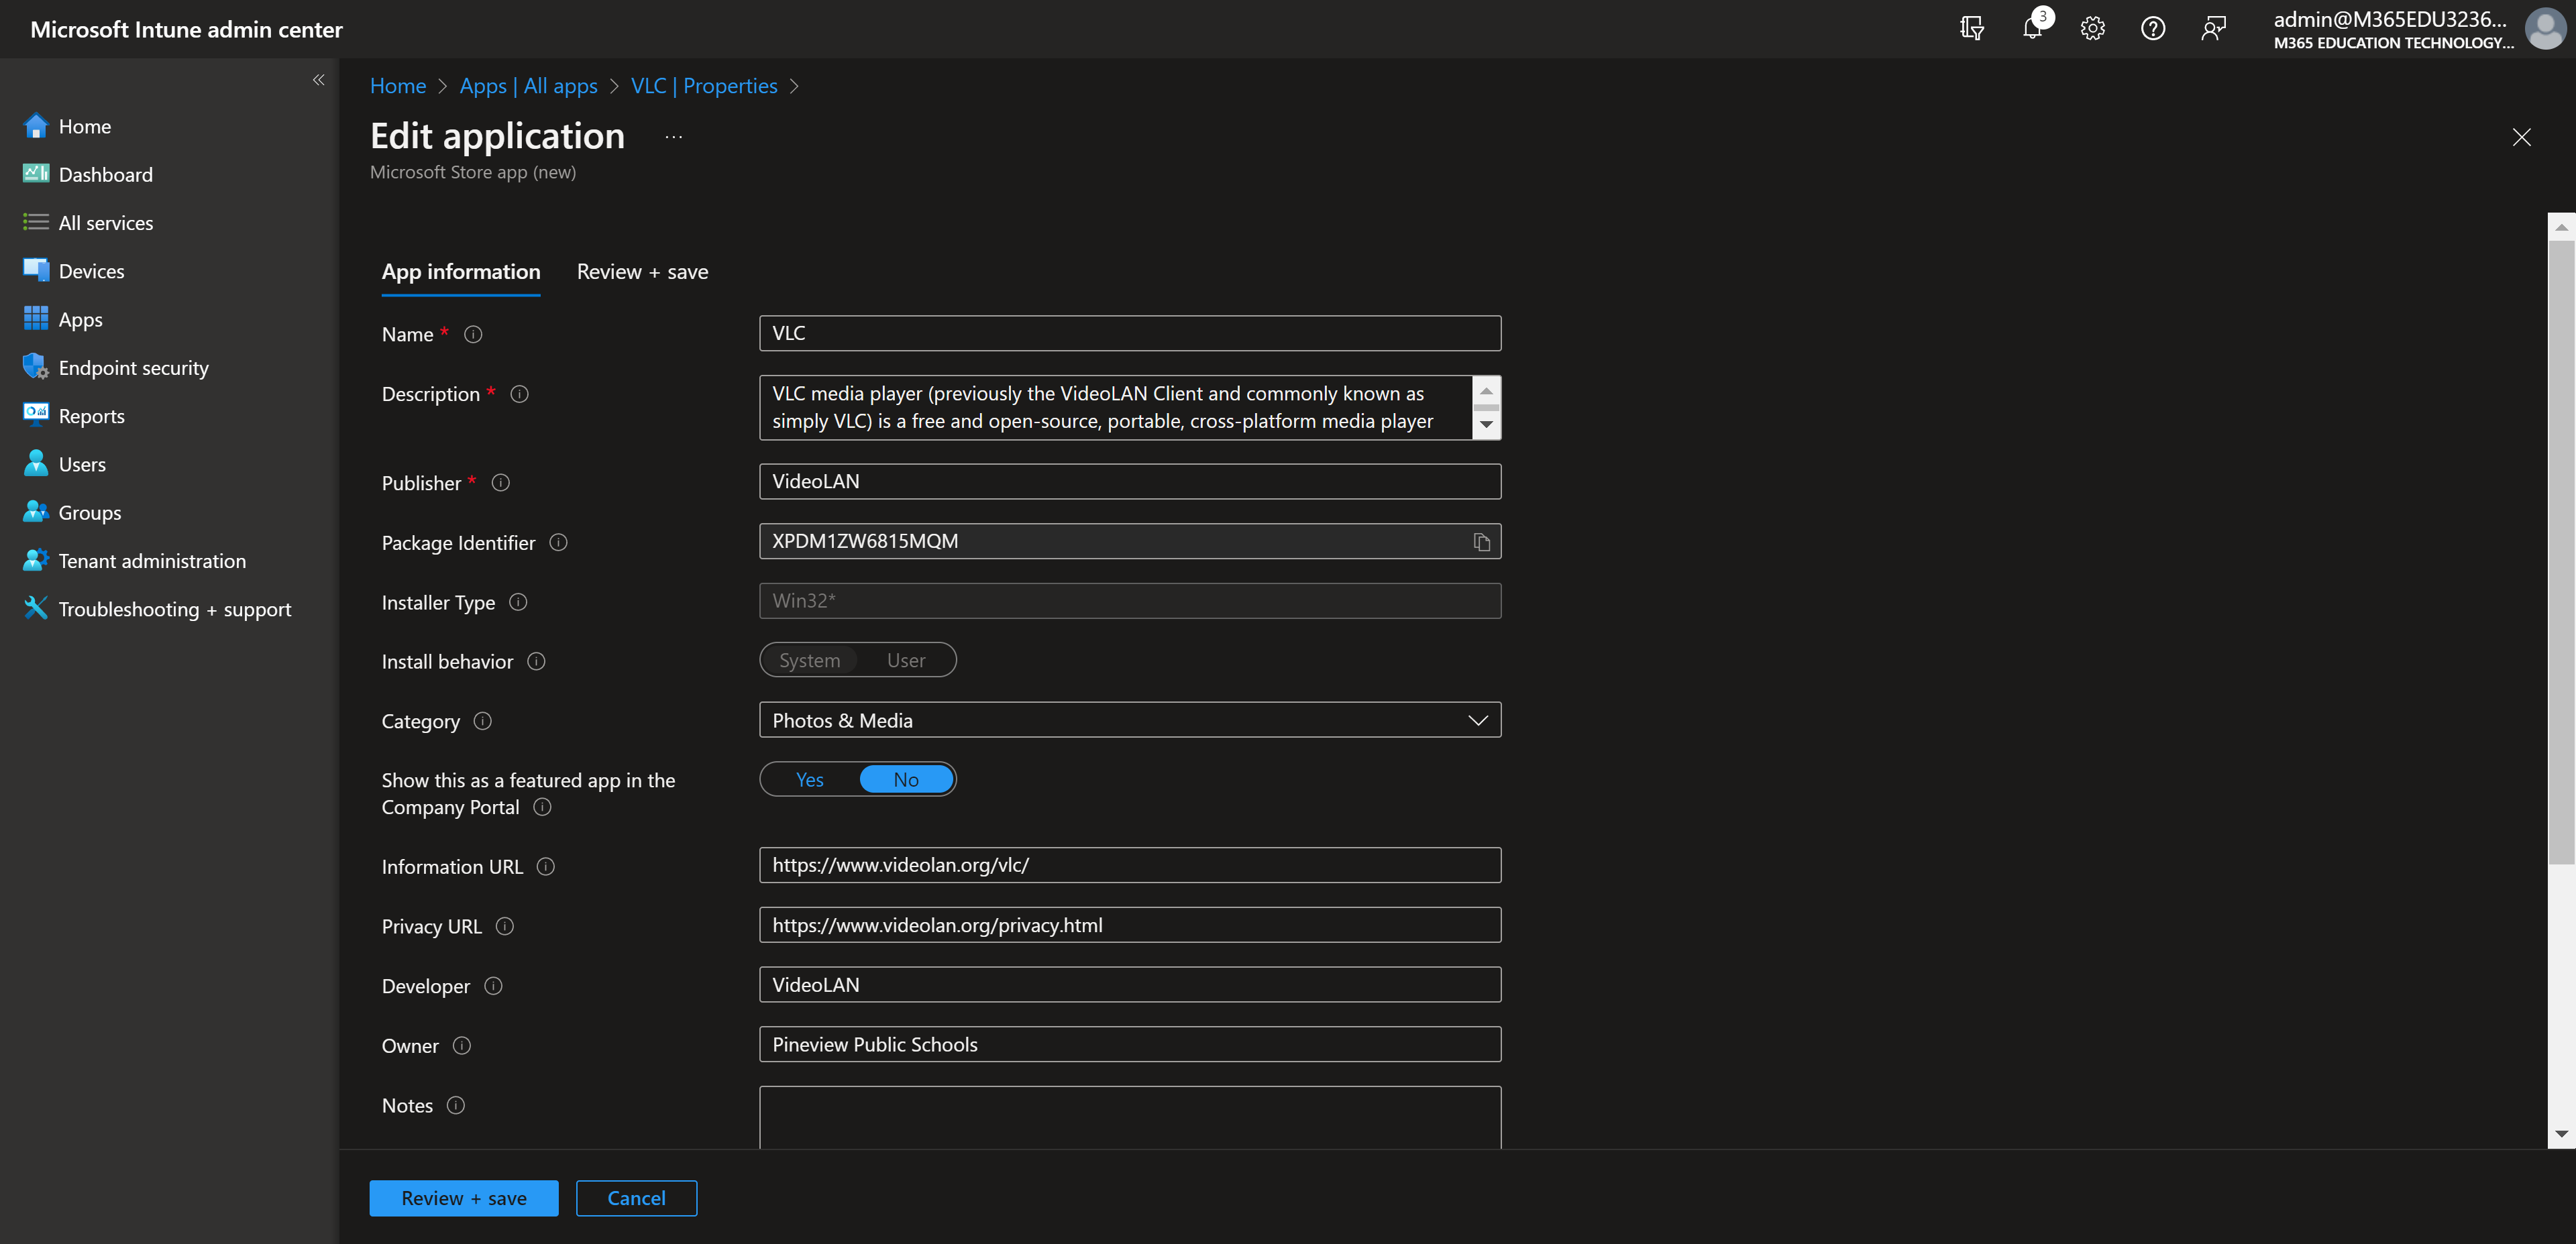
Task: Show info tooltip for Developer field
Action: (493, 986)
